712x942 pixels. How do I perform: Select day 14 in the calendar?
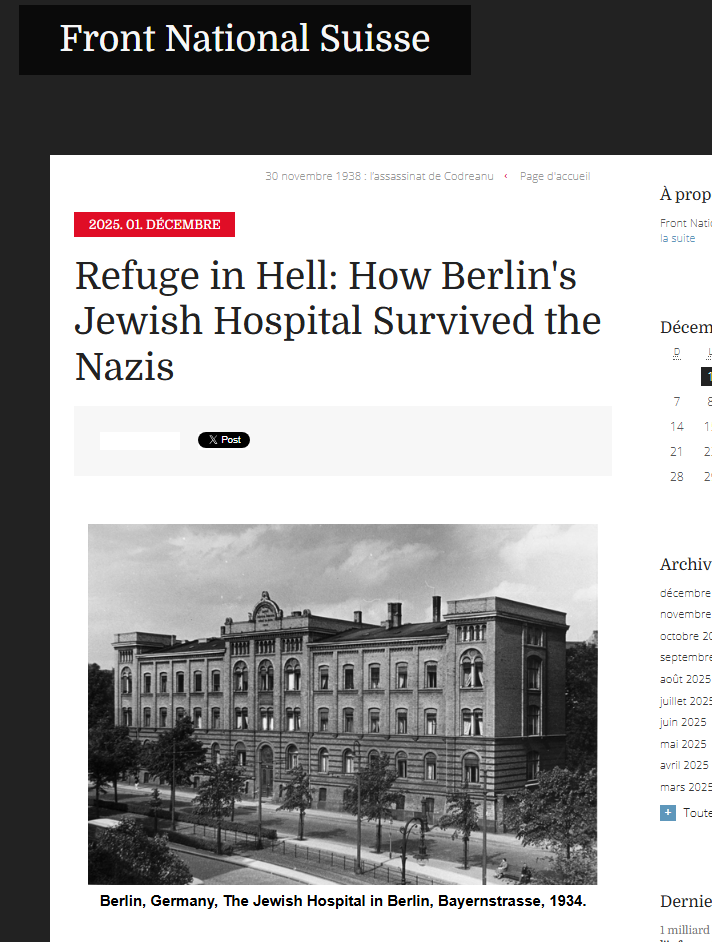pos(677,427)
